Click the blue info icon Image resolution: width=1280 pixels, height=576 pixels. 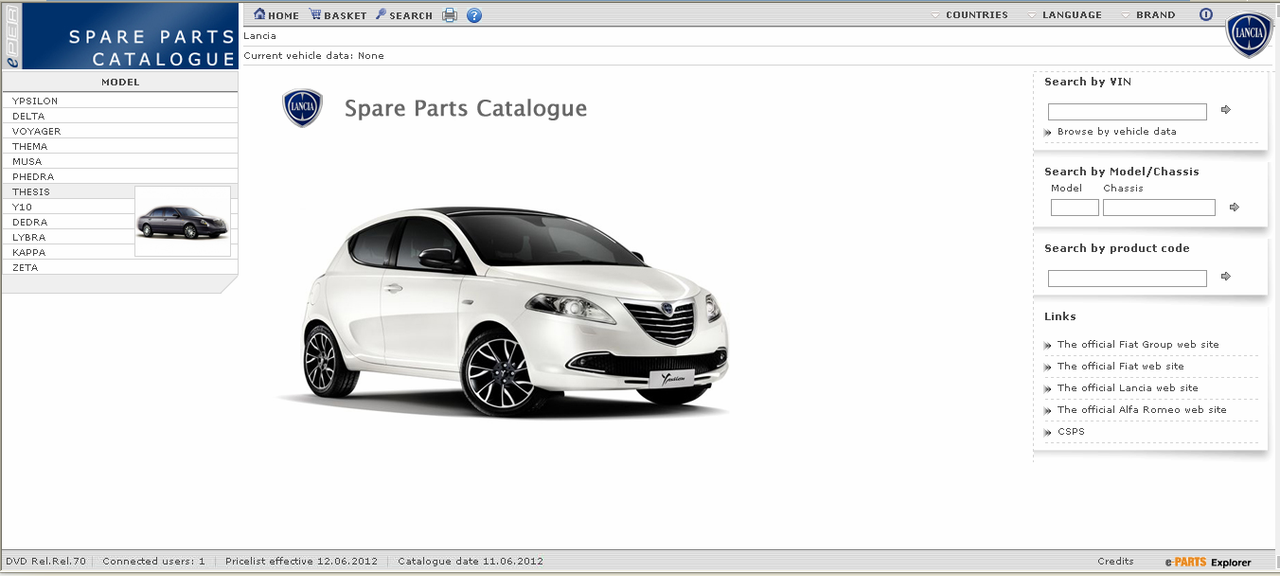(1205, 15)
